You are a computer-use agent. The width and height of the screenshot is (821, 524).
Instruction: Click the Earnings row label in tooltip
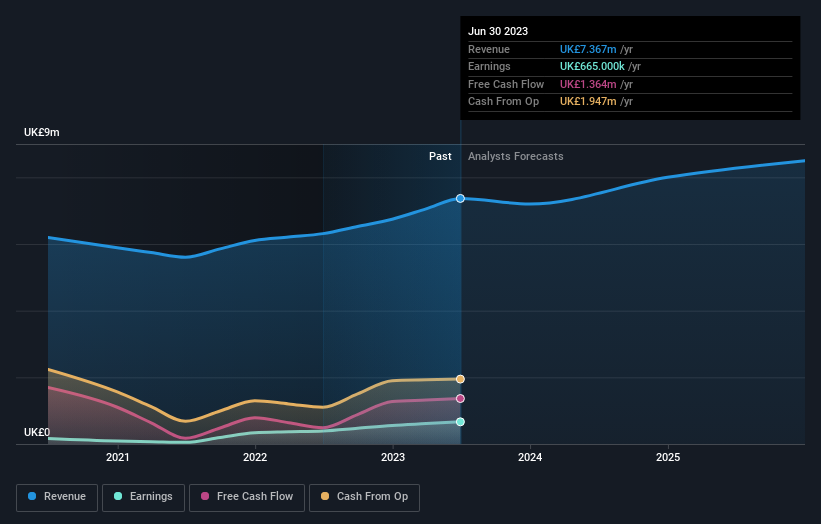(x=489, y=66)
